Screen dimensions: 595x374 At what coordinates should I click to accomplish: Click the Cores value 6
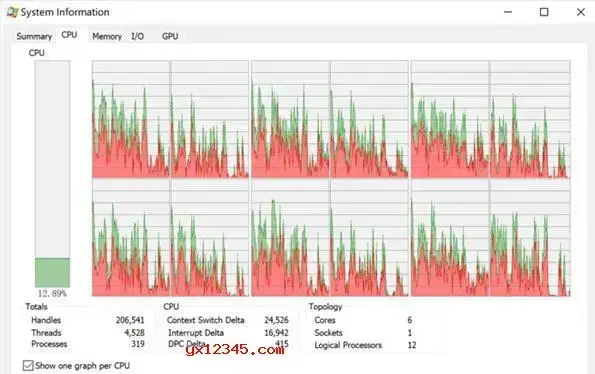tap(410, 320)
